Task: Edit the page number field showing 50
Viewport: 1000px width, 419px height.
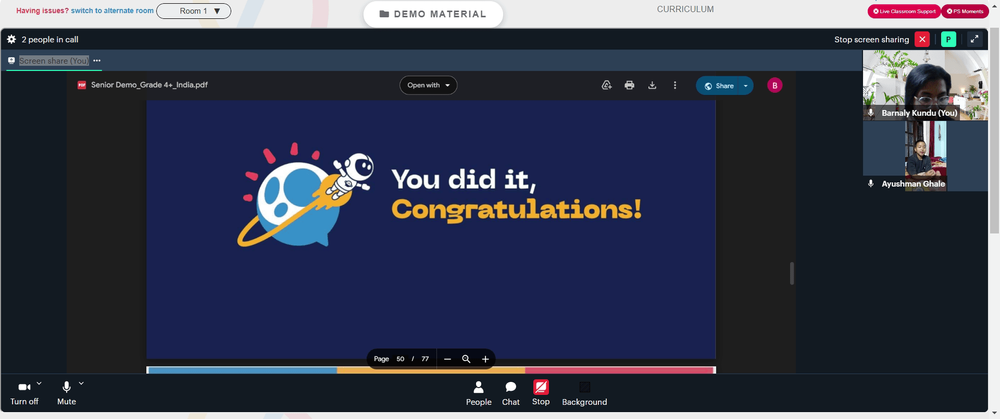Action: (x=401, y=359)
